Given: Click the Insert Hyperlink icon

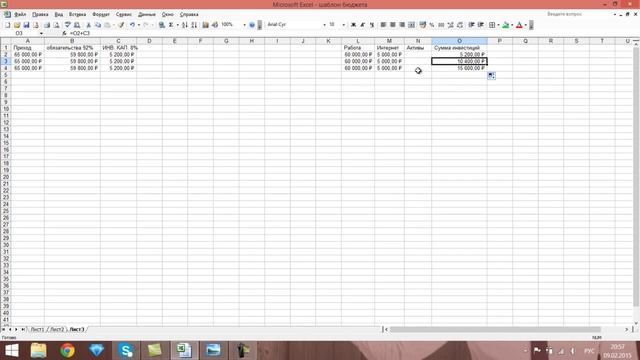Looking at the screenshot, I should coord(162,25).
